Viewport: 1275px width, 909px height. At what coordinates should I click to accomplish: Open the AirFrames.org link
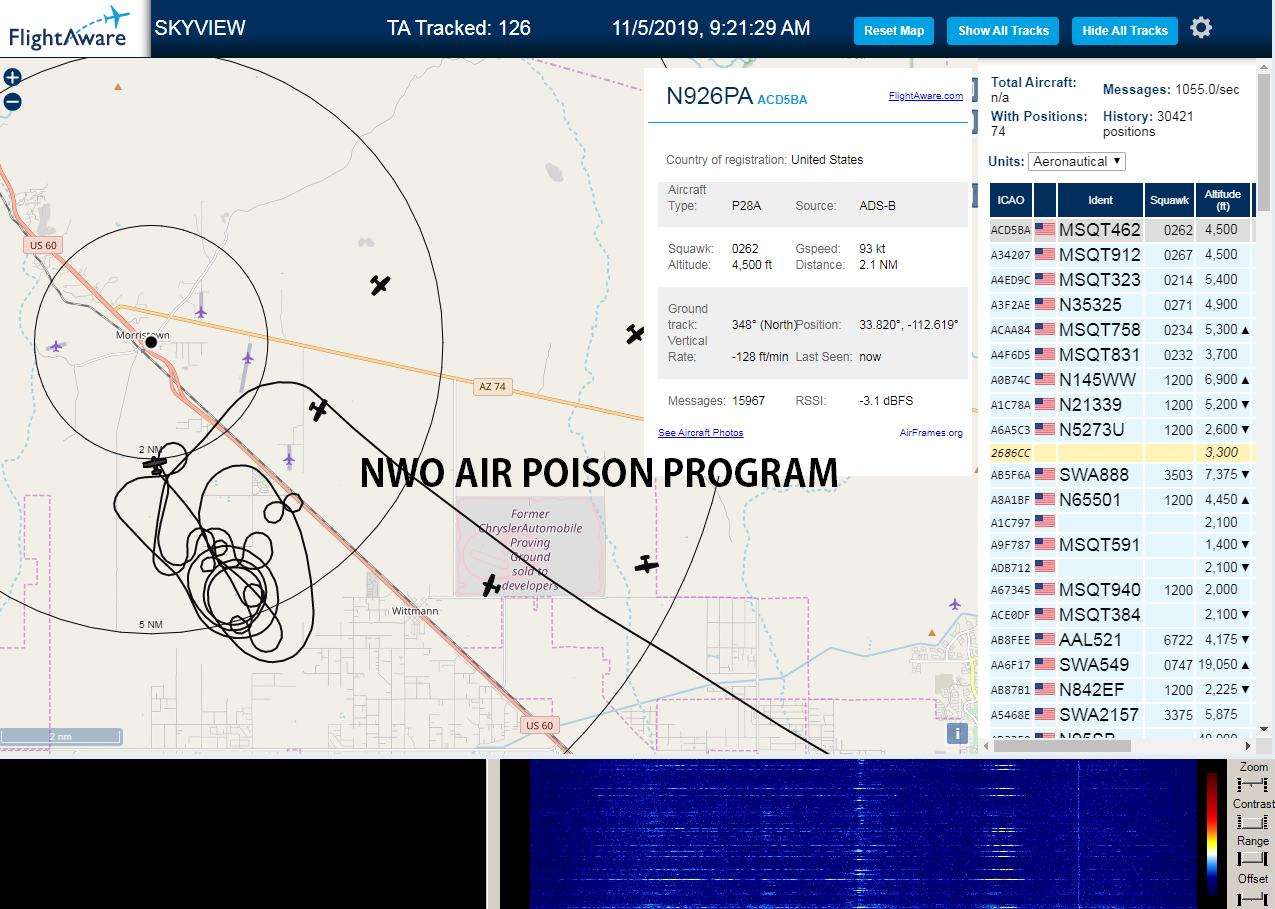[x=931, y=433]
